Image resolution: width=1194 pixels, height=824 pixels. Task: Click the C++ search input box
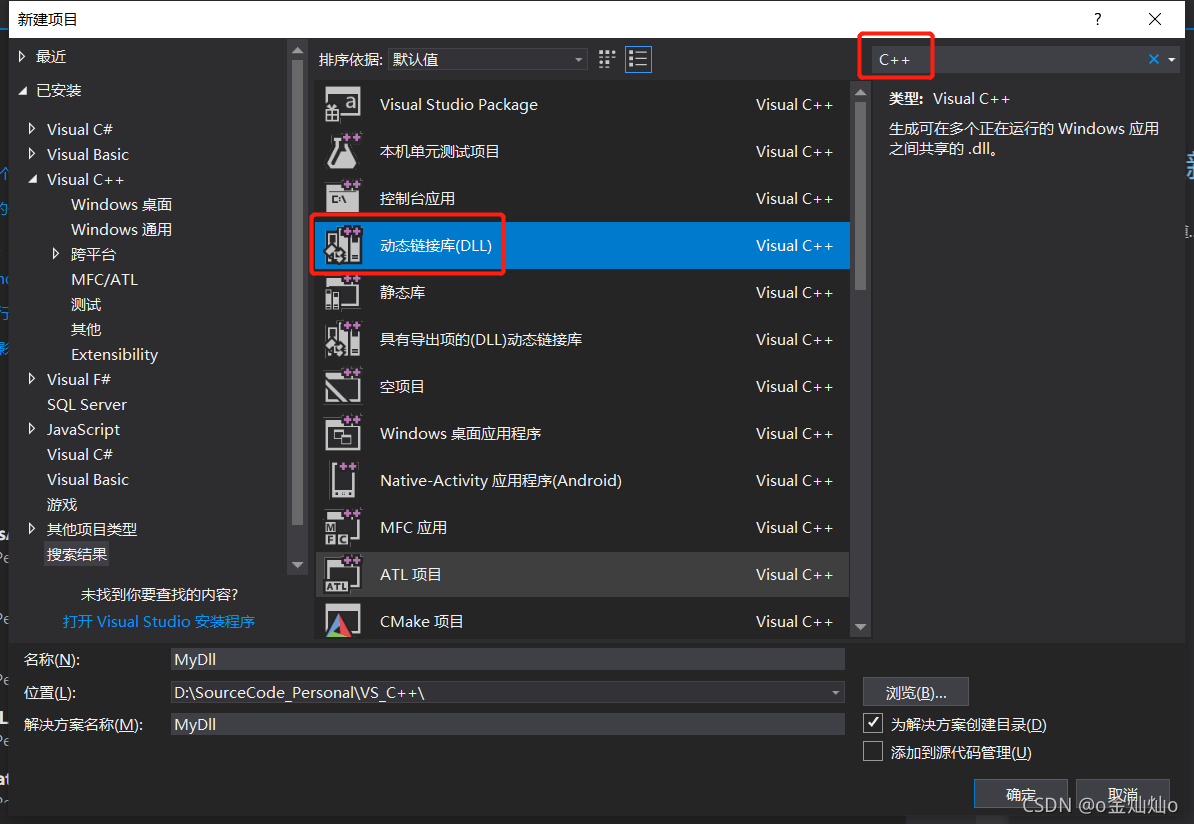1009,59
